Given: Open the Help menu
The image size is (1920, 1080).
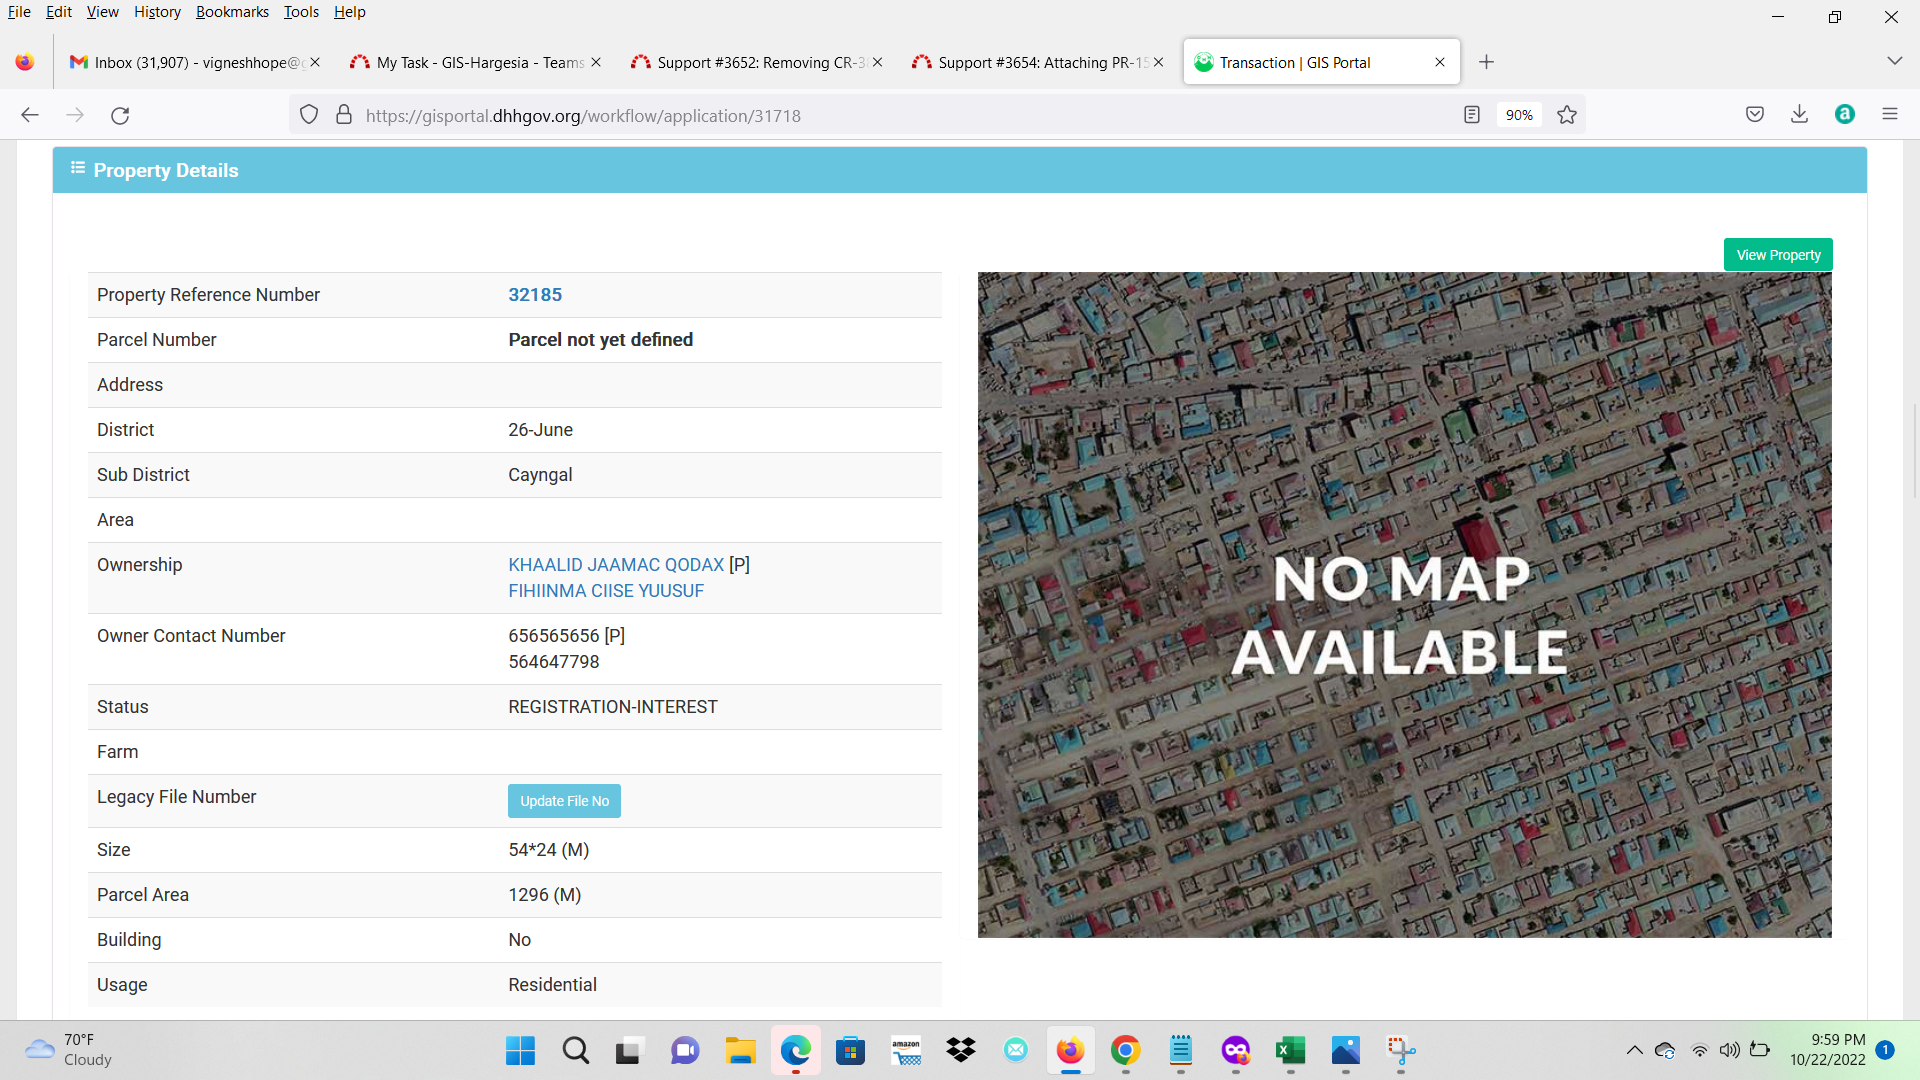Looking at the screenshot, I should [x=350, y=12].
